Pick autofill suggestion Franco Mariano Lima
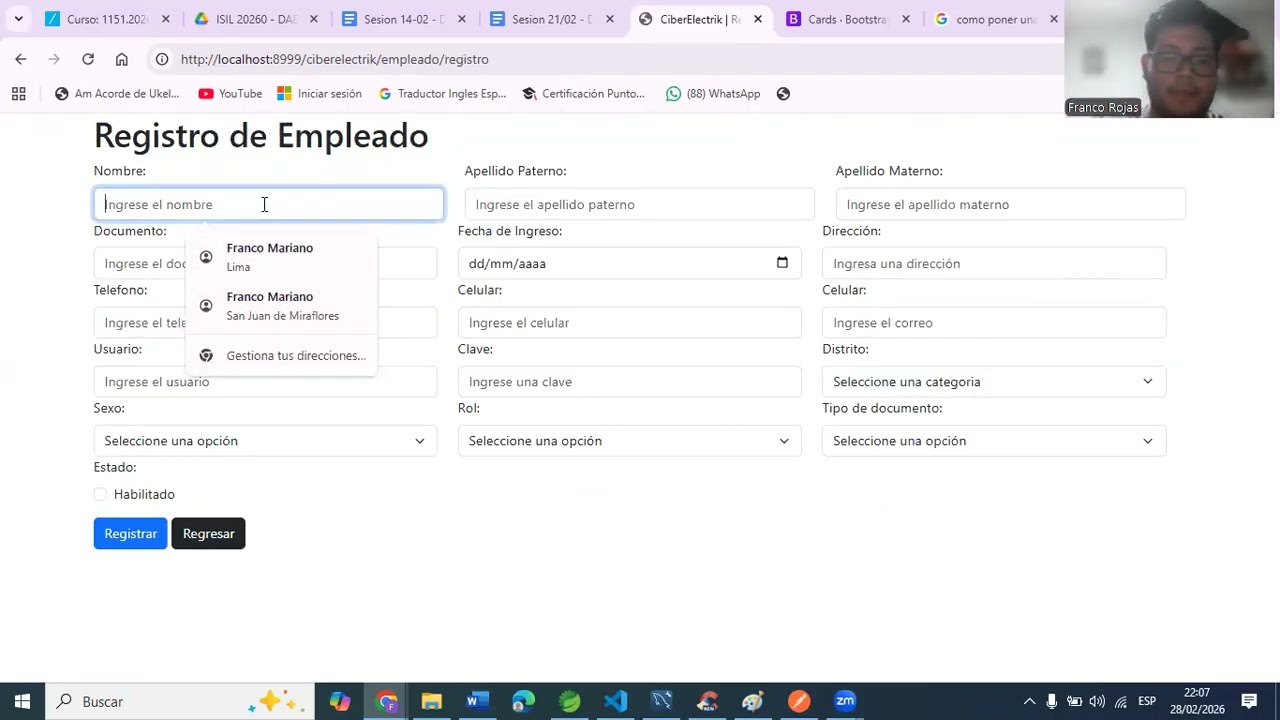 click(x=281, y=257)
